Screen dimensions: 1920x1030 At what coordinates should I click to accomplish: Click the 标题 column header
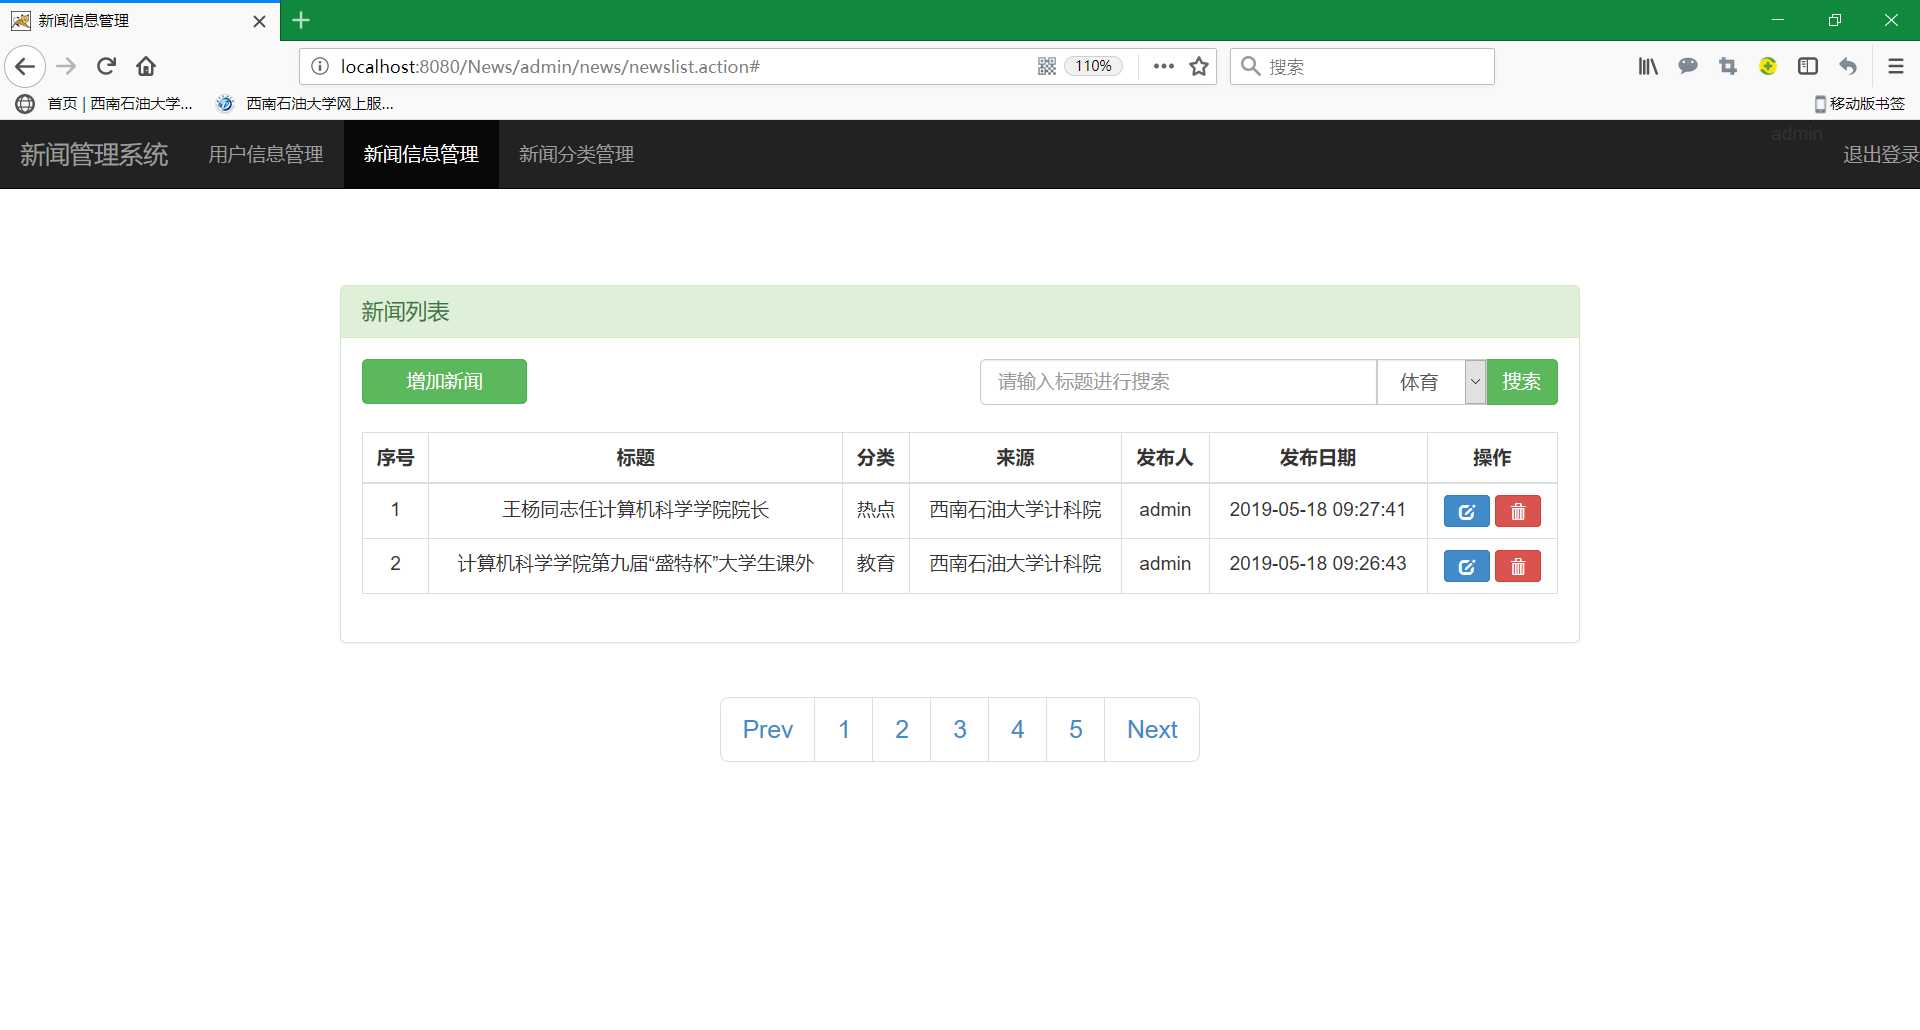click(635, 458)
